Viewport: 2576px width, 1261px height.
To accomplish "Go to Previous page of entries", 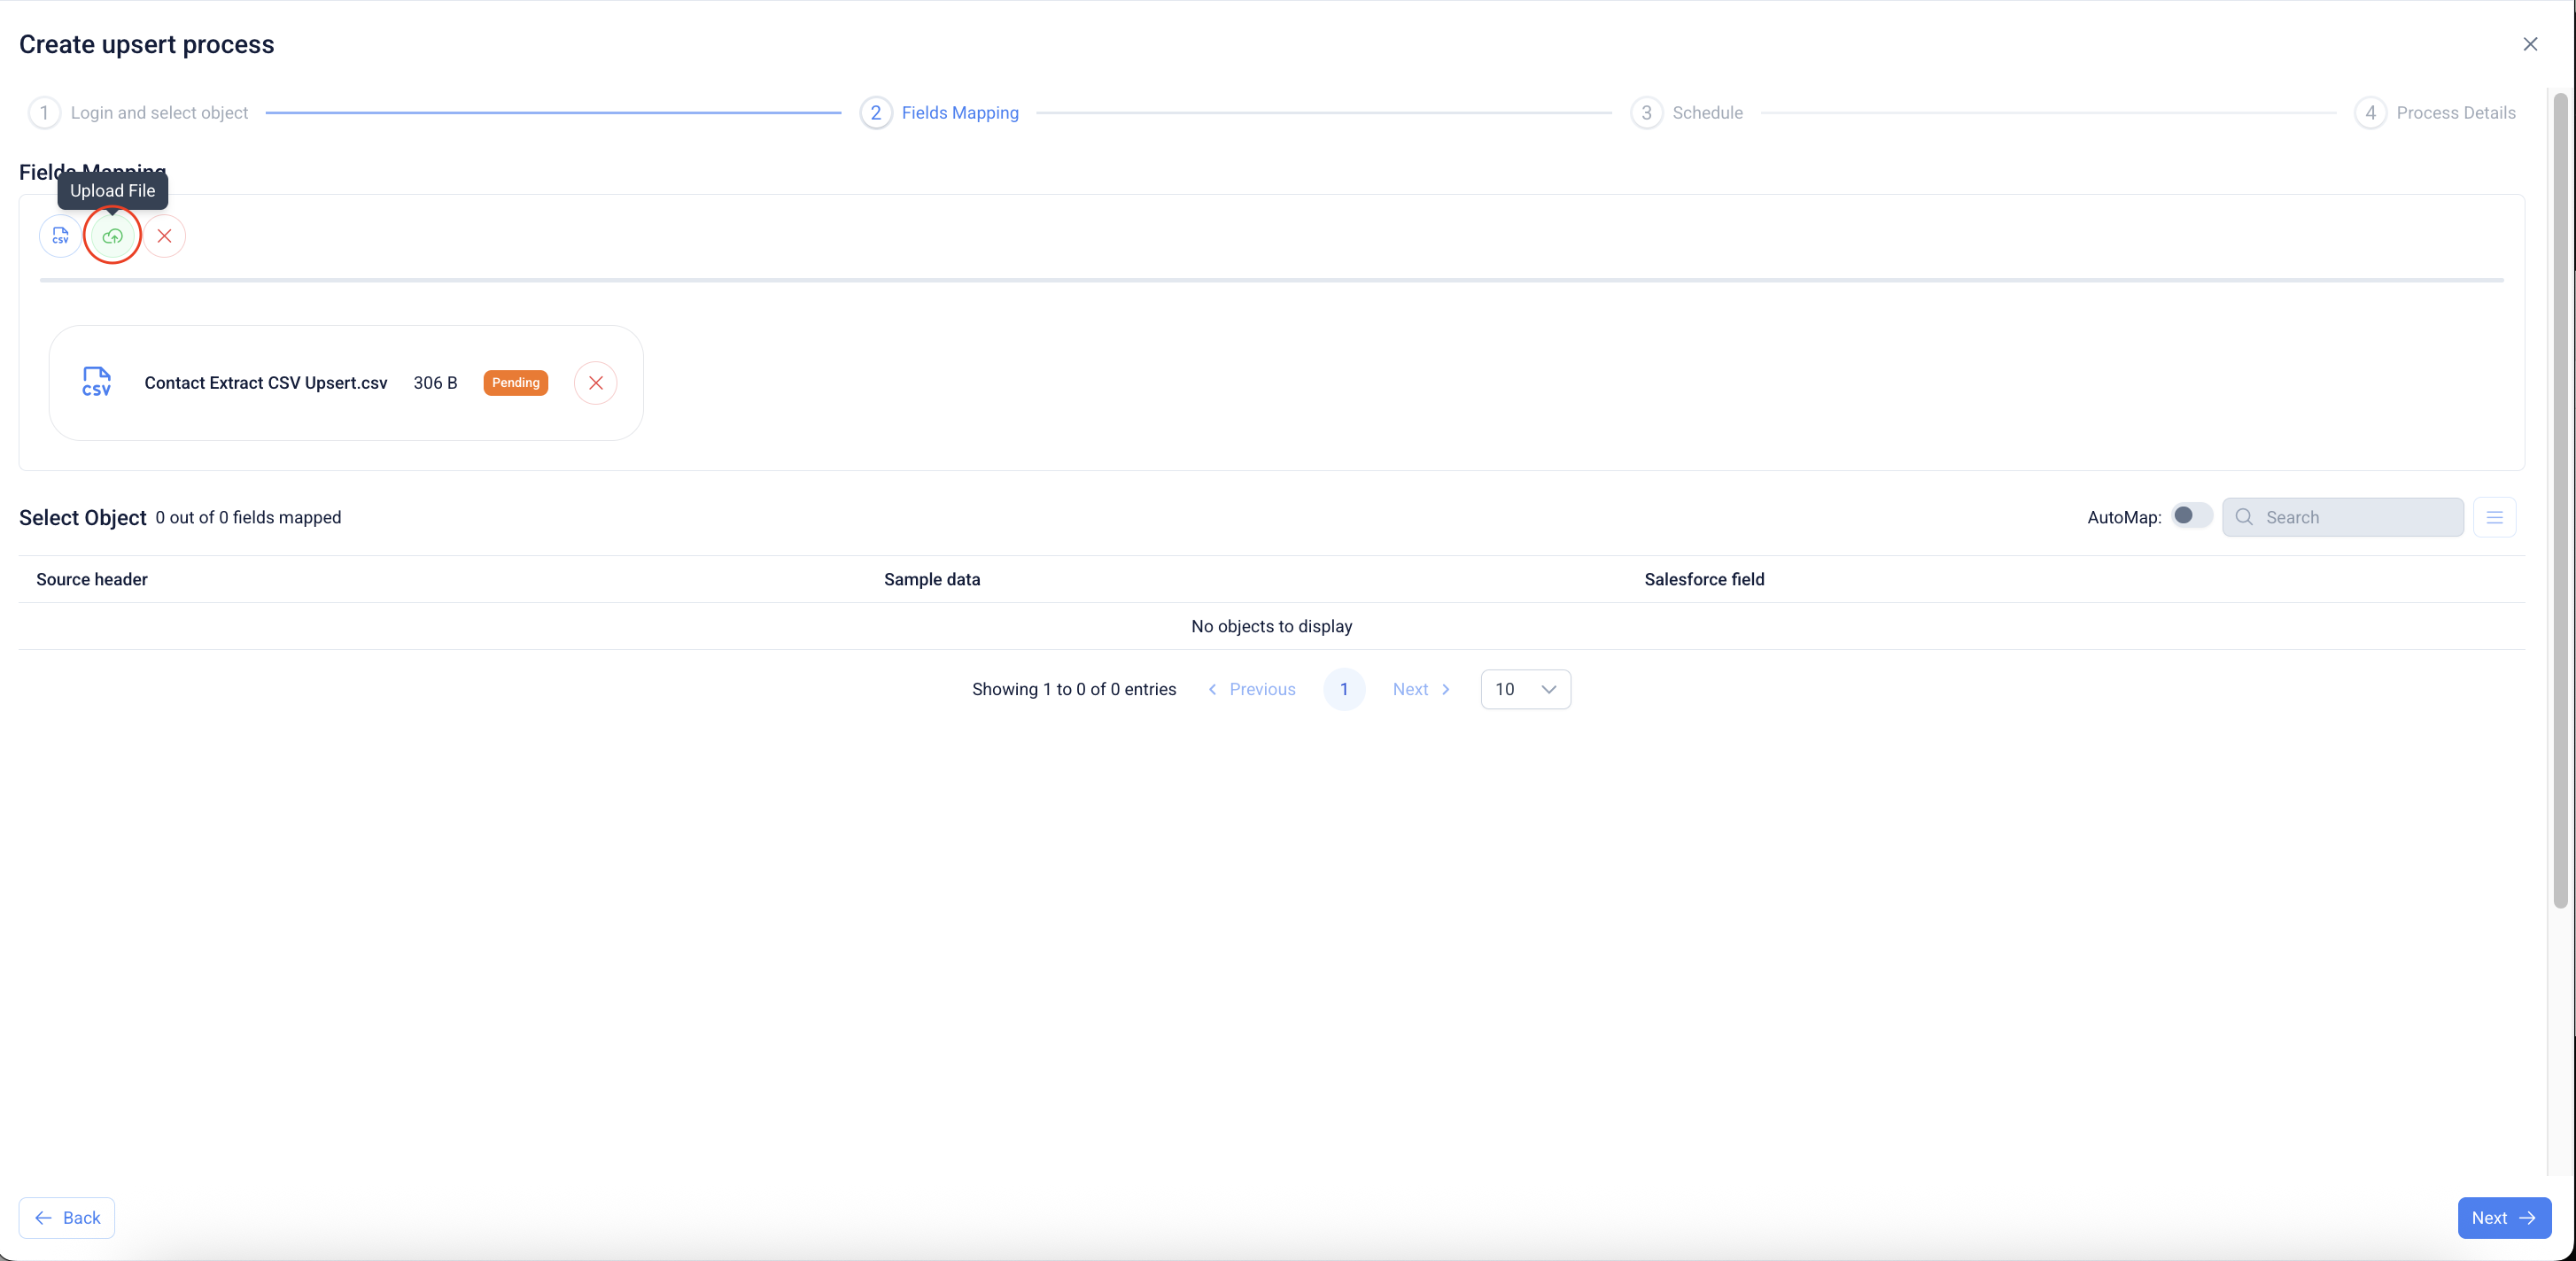I will (1251, 689).
